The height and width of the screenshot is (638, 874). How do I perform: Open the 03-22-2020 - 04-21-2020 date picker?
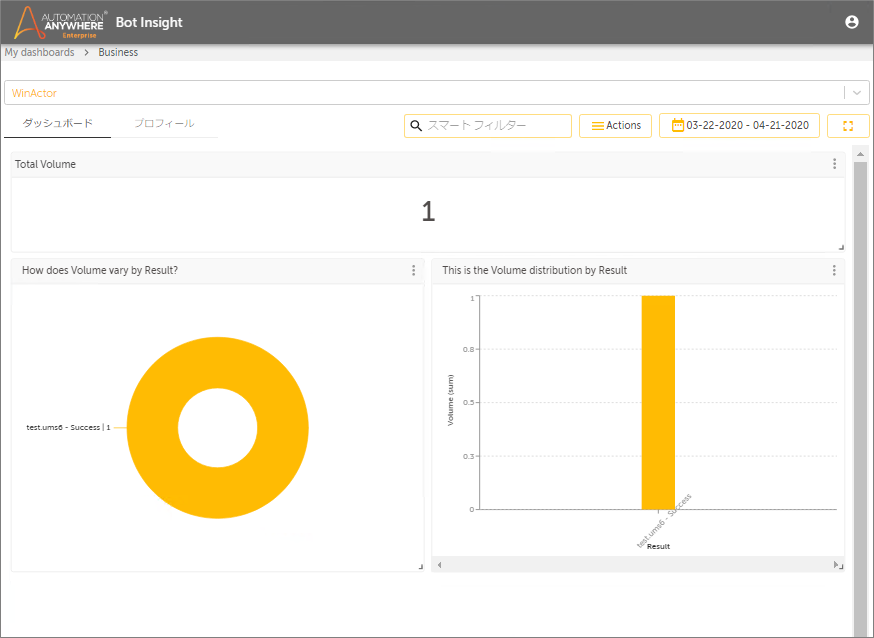[x=739, y=125]
